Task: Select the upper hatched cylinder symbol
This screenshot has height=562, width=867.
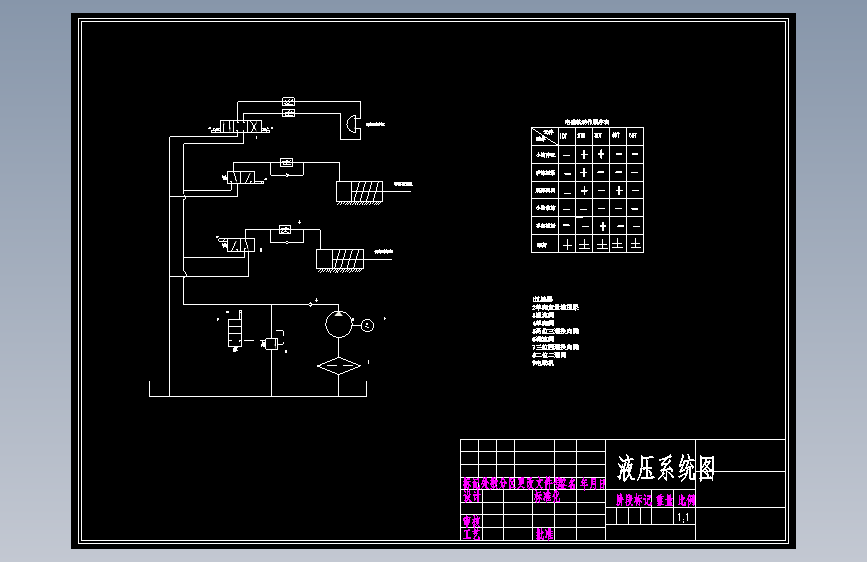Action: pyautogui.click(x=359, y=192)
